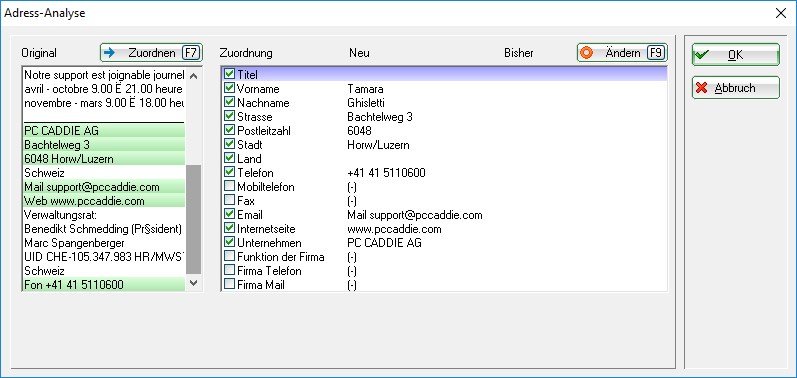The height and width of the screenshot is (378, 797).
Task: Select the 'Bachtelweg 3' line in Original
Action: tap(104, 145)
